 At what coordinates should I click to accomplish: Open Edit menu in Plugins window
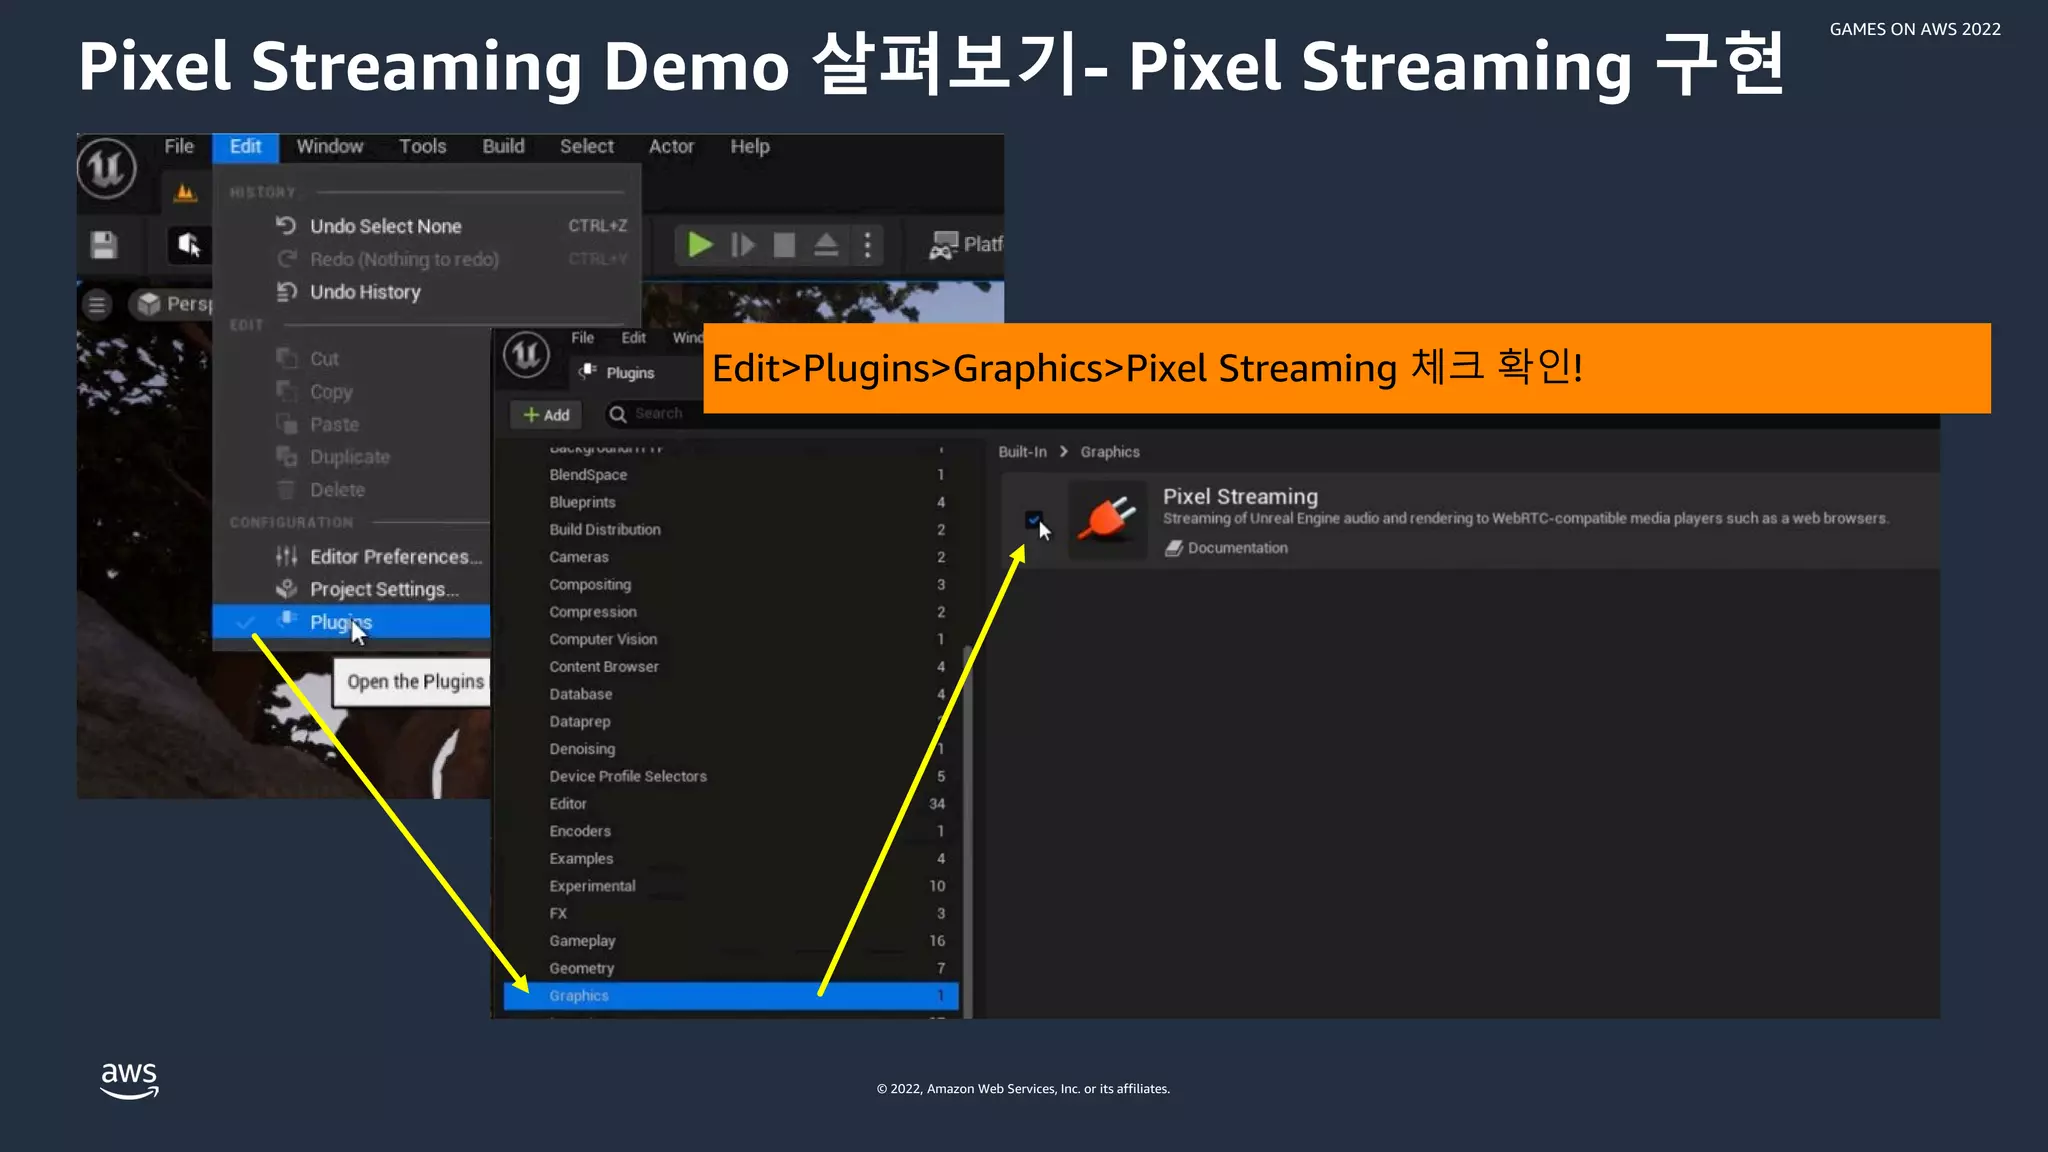coord(633,338)
